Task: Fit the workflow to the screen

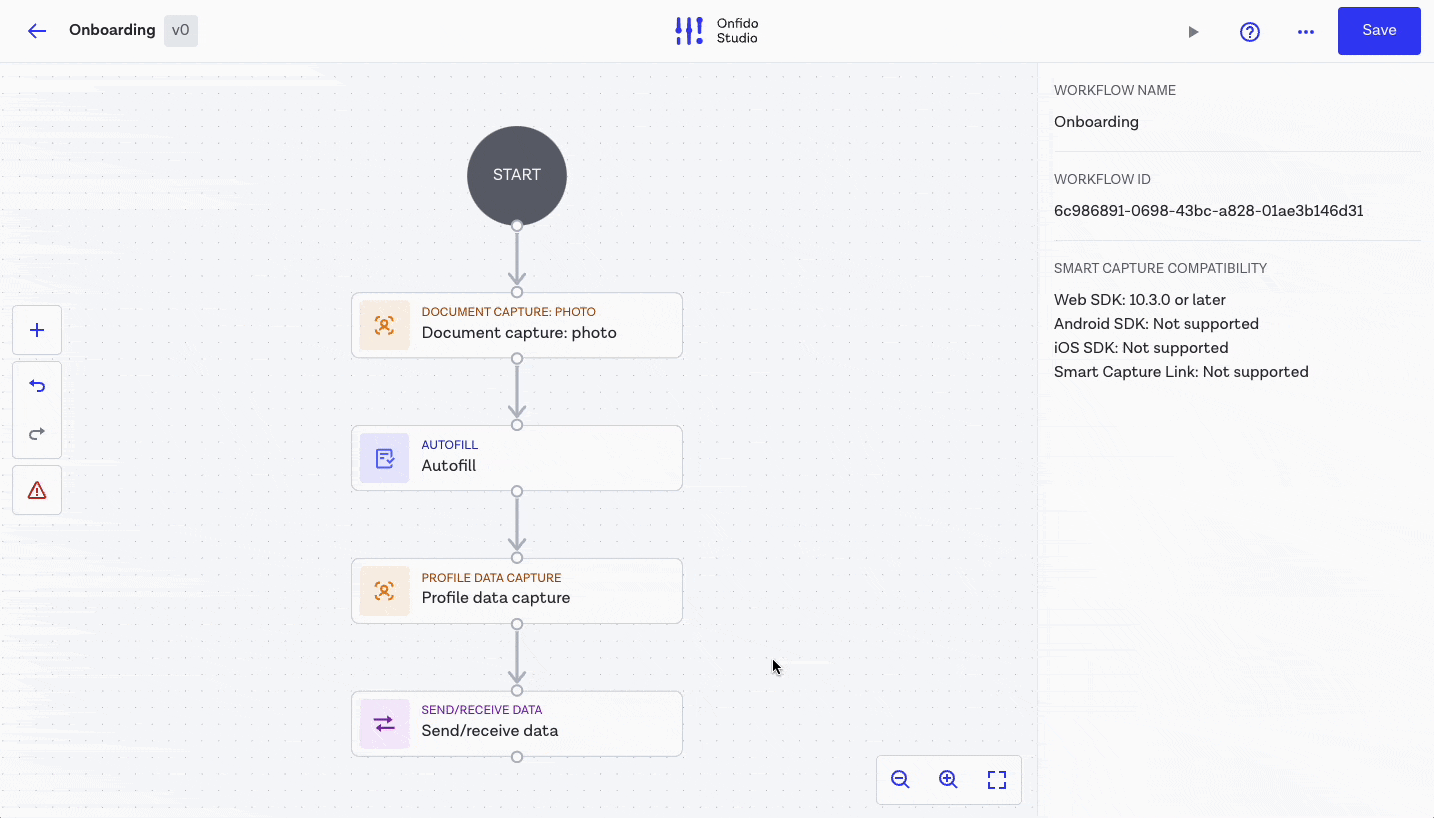Action: (x=996, y=779)
